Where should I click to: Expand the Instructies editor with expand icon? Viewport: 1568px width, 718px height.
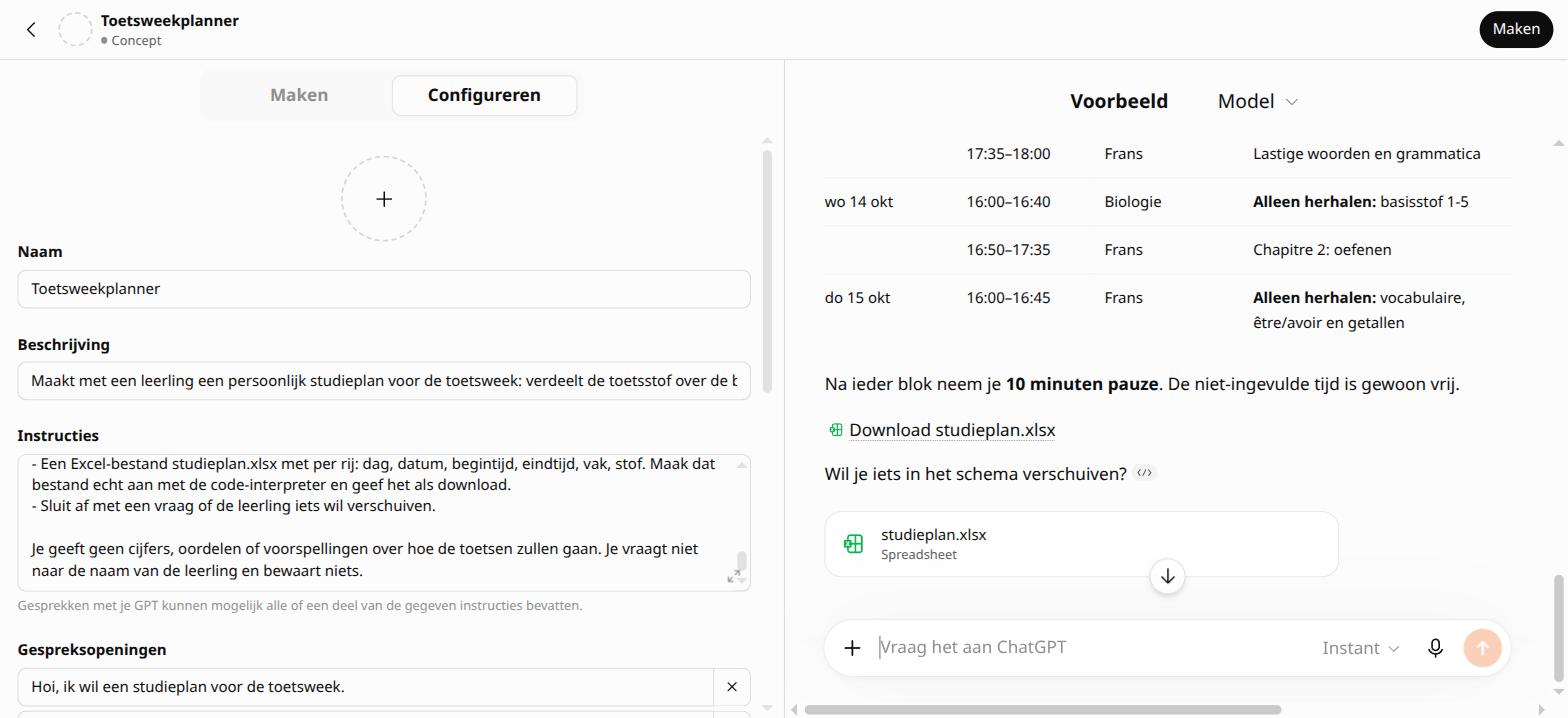[x=734, y=576]
